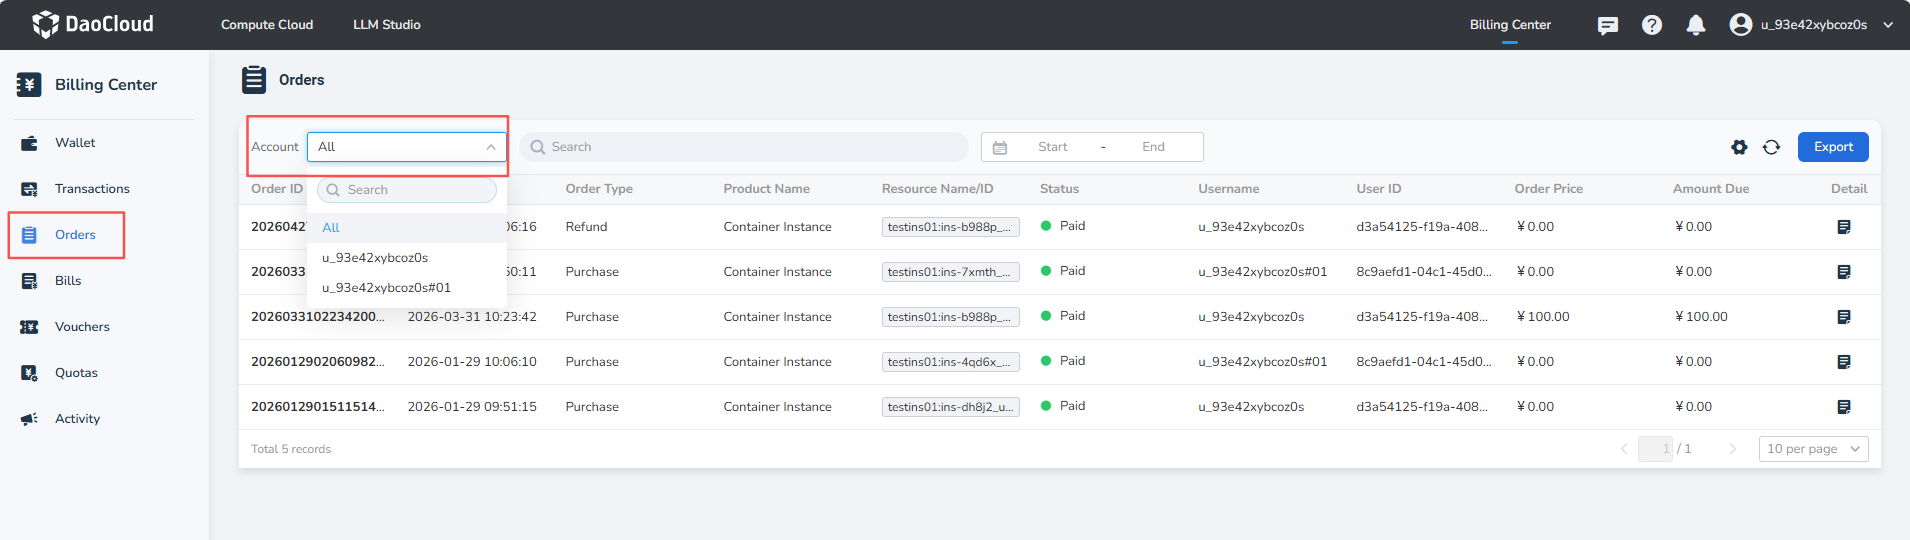Open the messages chat icon in header

[1608, 25]
